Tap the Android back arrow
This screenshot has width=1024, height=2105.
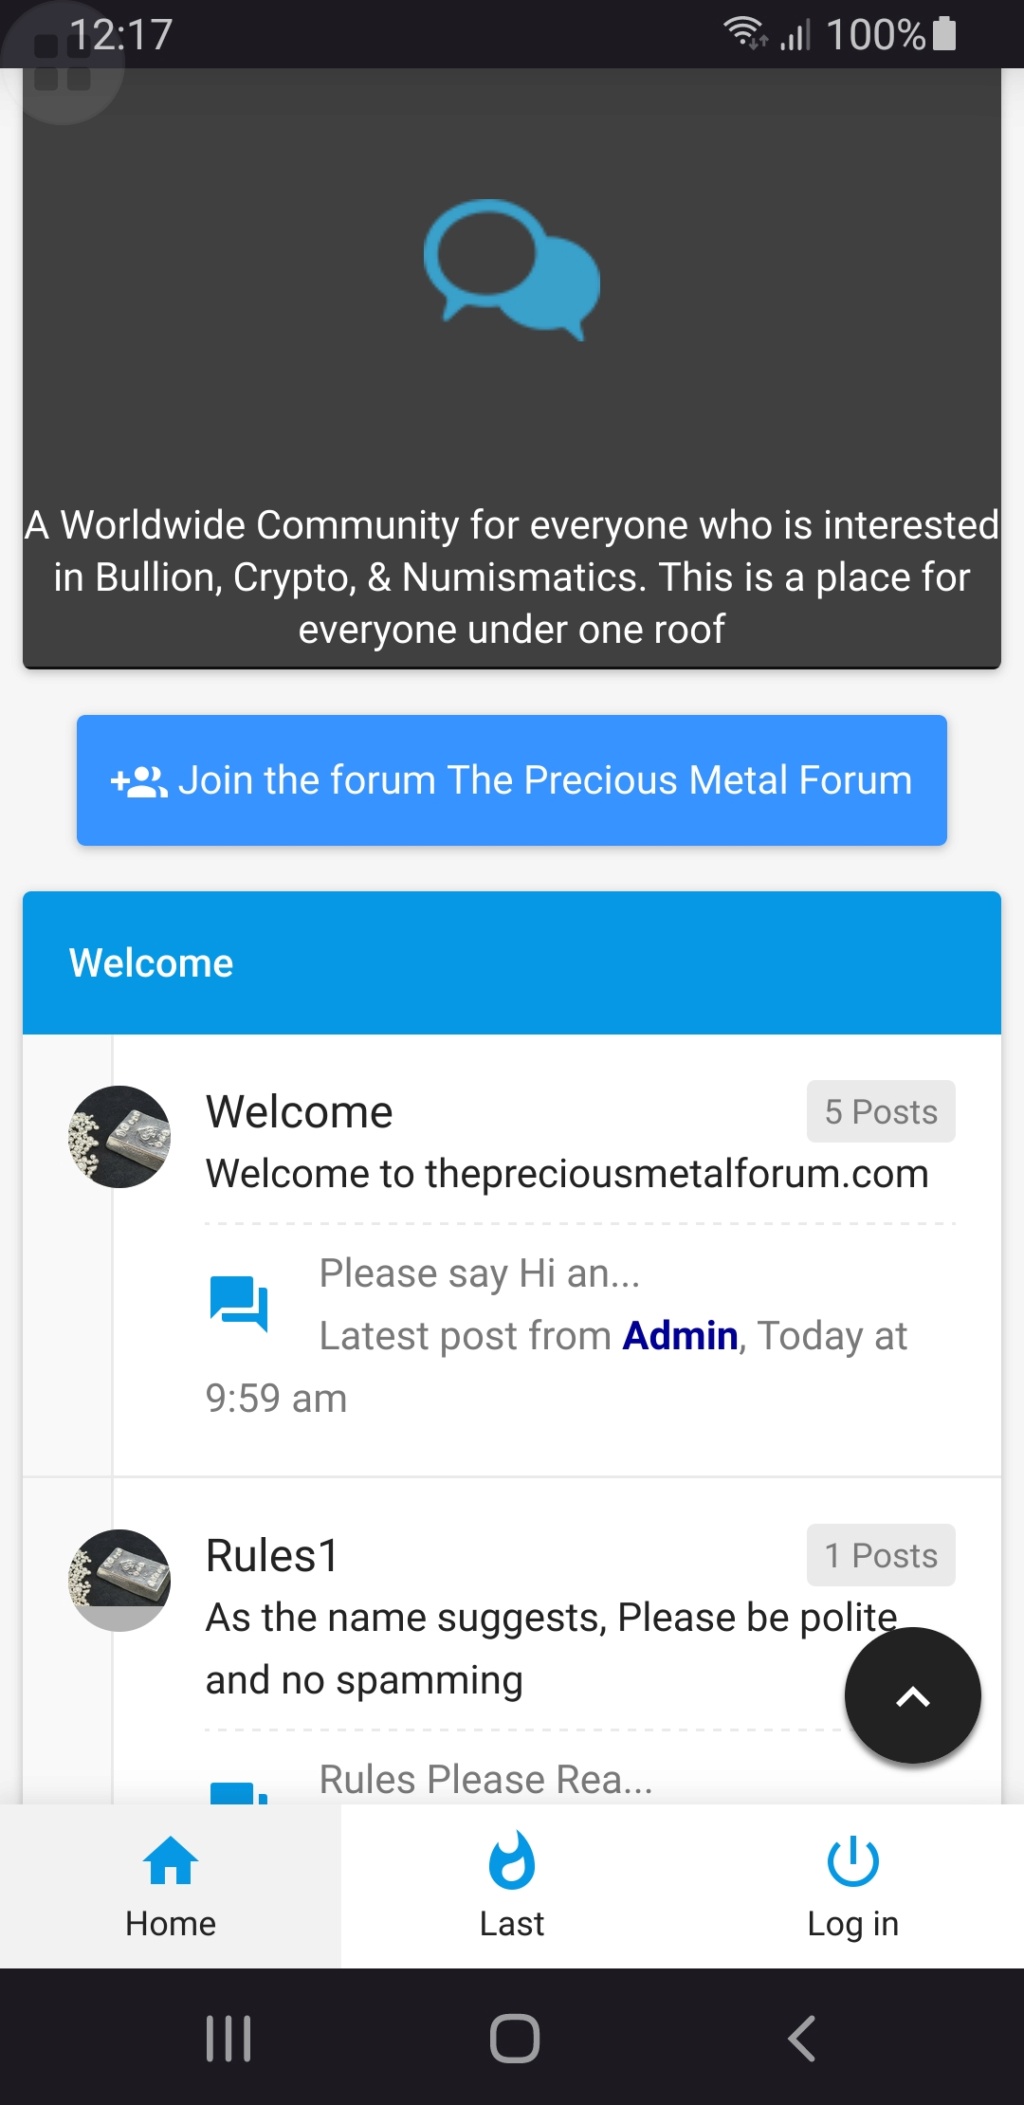pyautogui.click(x=802, y=2038)
